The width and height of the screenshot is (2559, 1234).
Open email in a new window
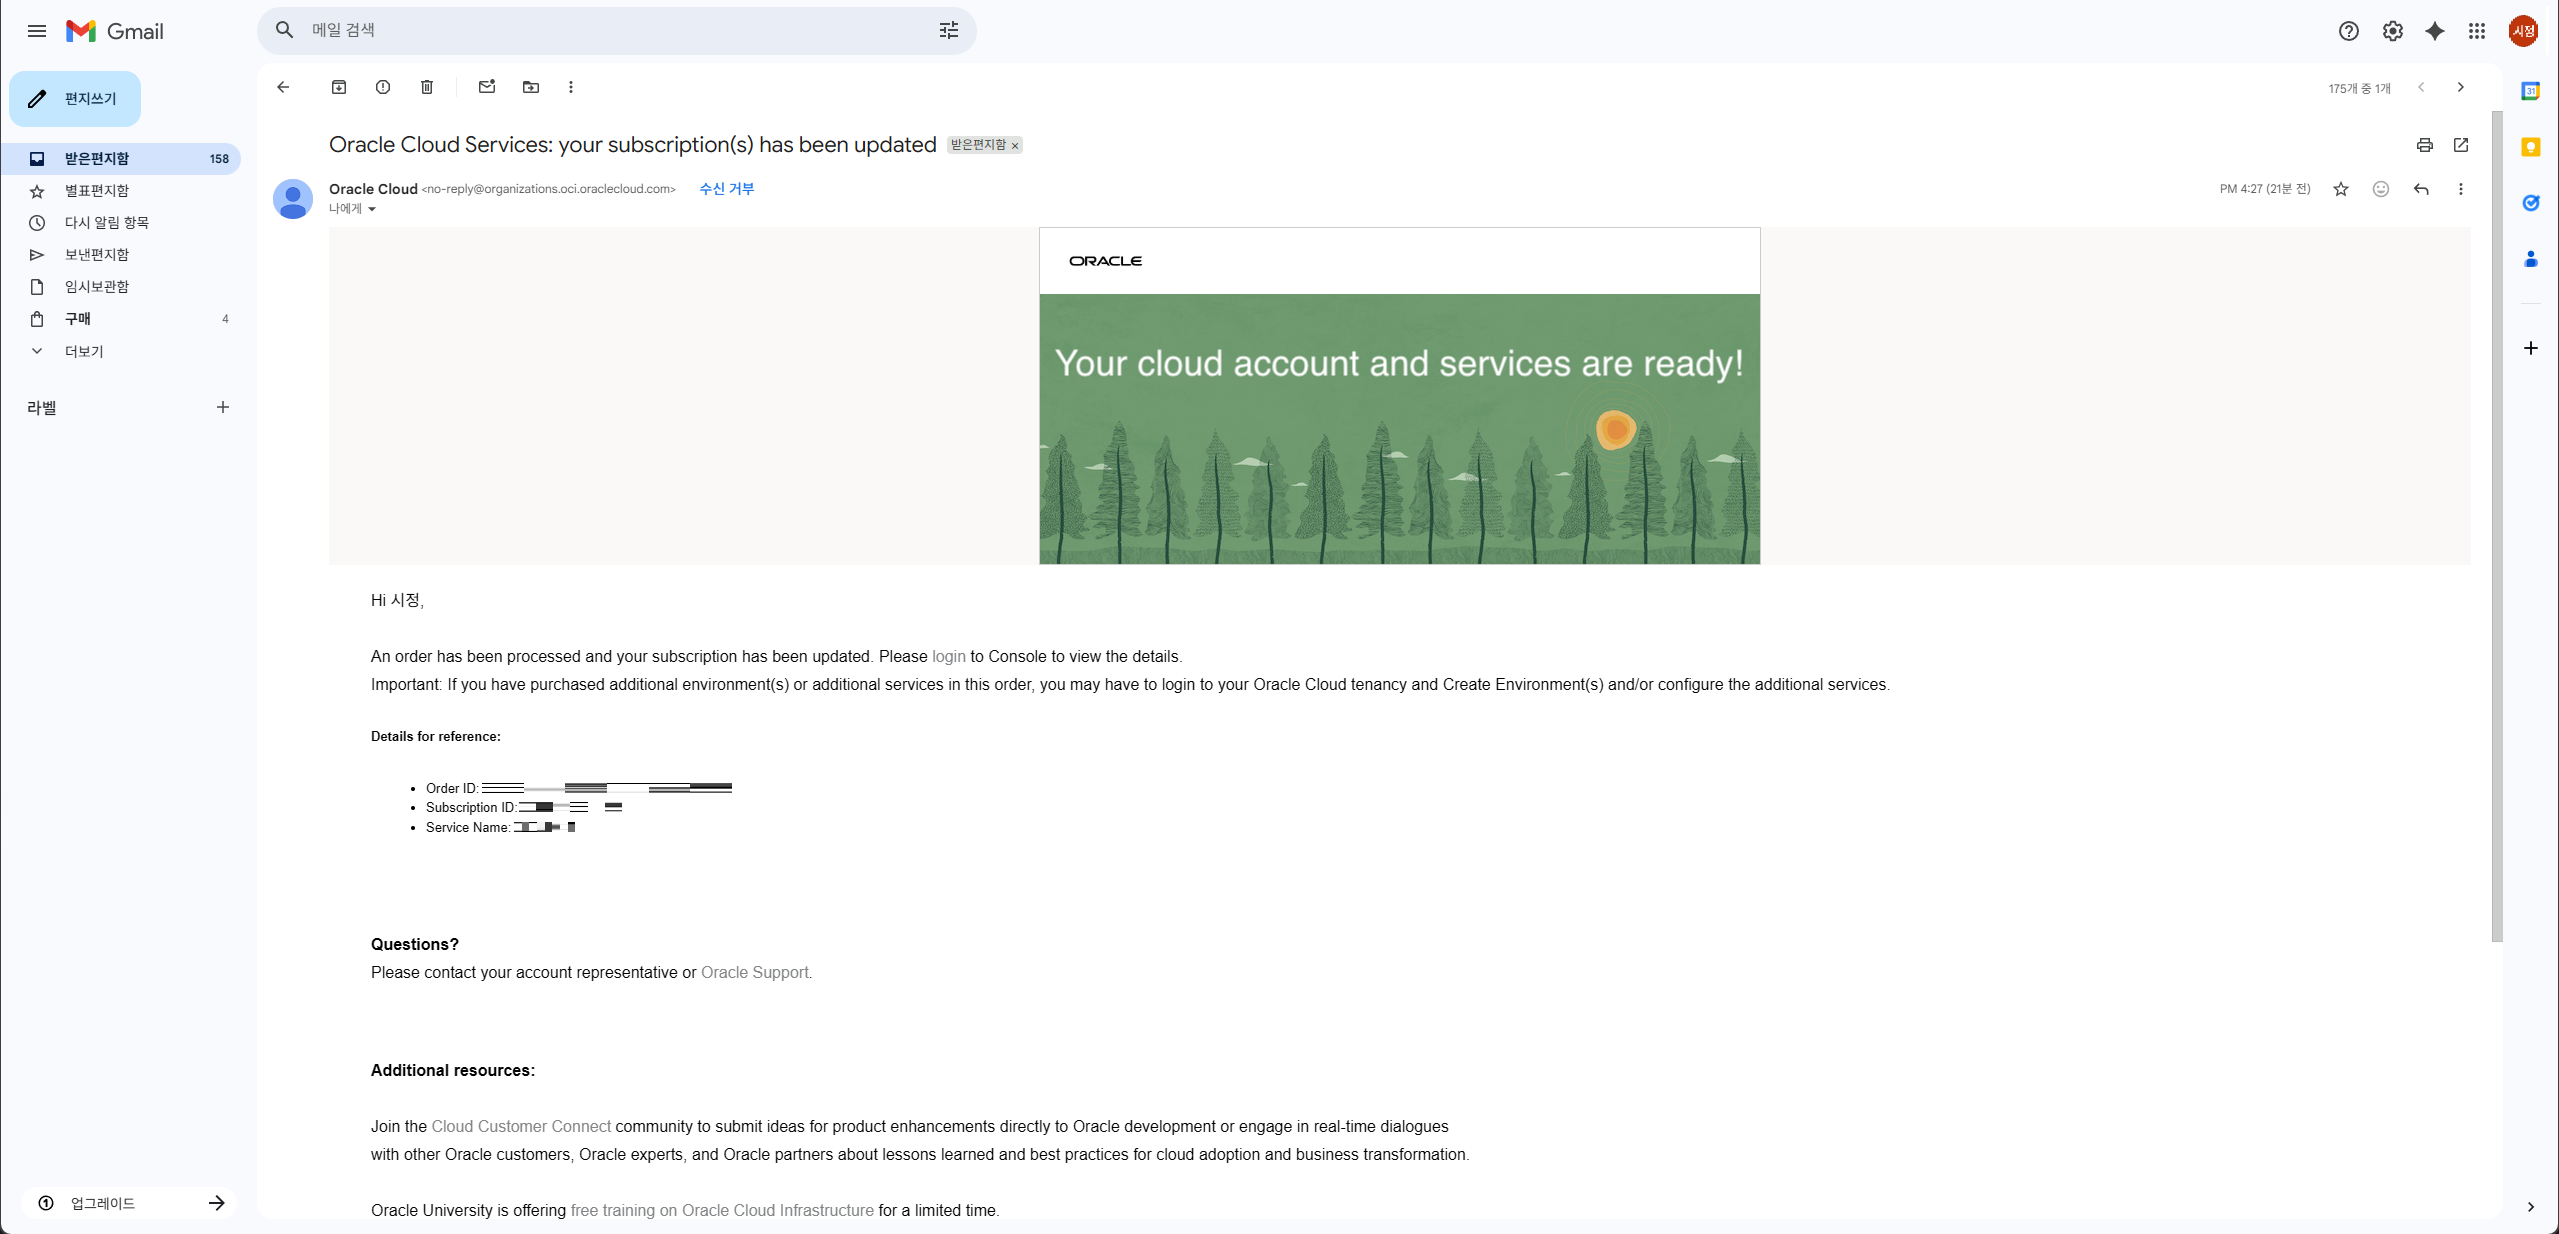(x=2461, y=145)
